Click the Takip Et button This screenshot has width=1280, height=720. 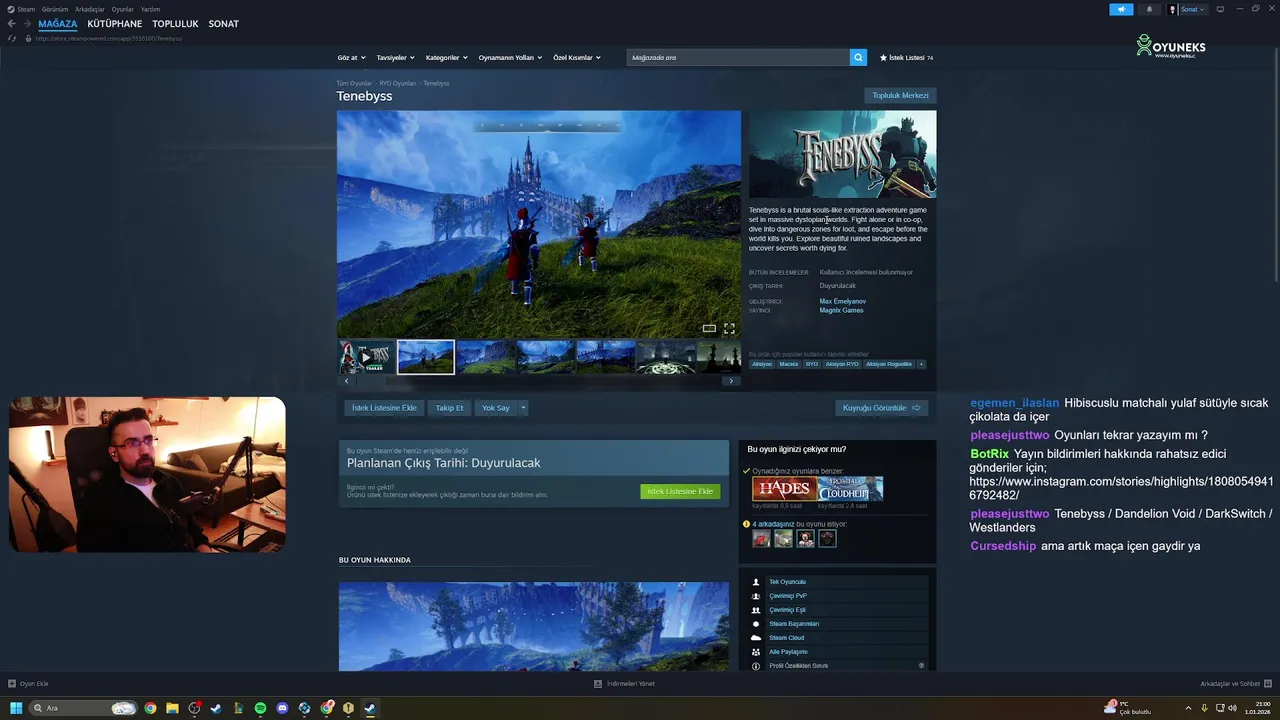point(449,408)
